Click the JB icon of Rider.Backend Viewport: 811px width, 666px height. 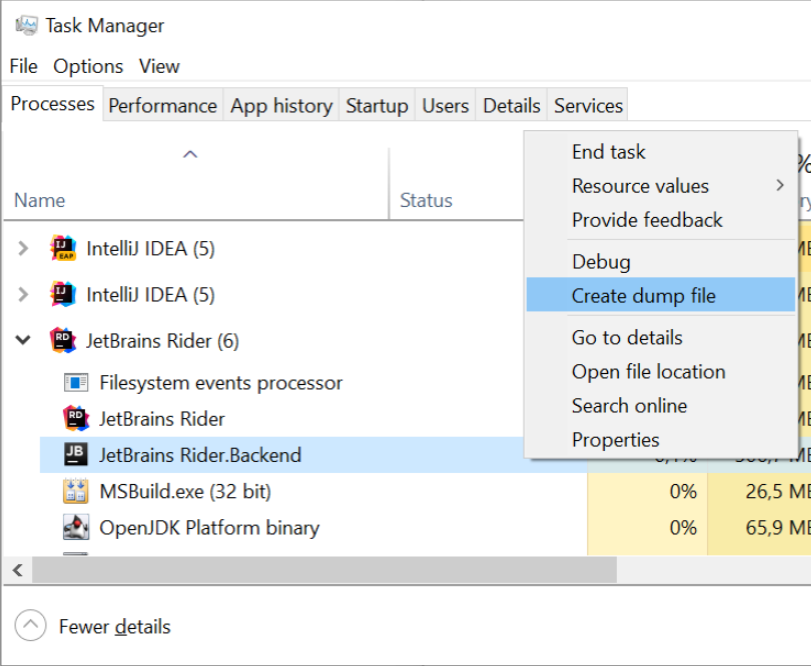coord(76,455)
